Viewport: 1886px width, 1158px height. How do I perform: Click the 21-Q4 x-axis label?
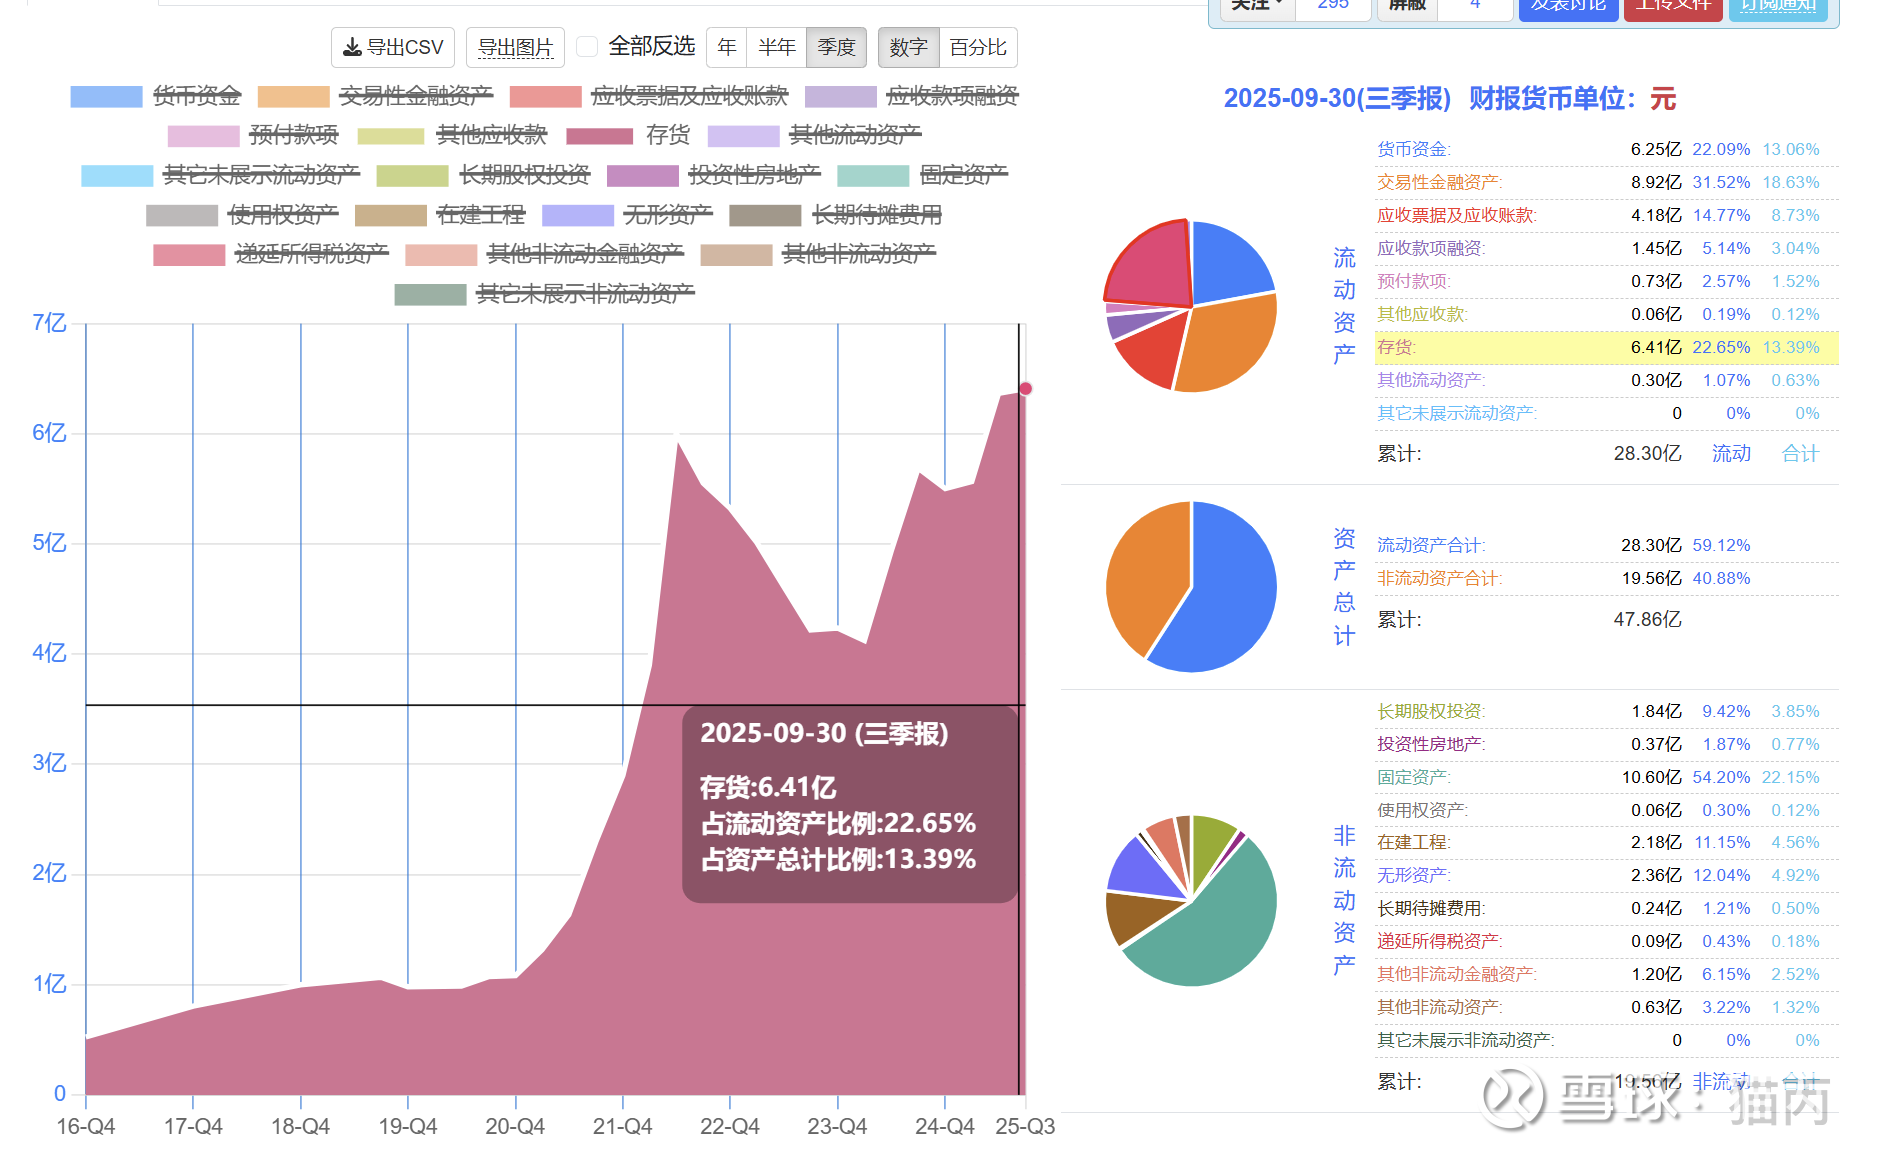pos(622,1127)
